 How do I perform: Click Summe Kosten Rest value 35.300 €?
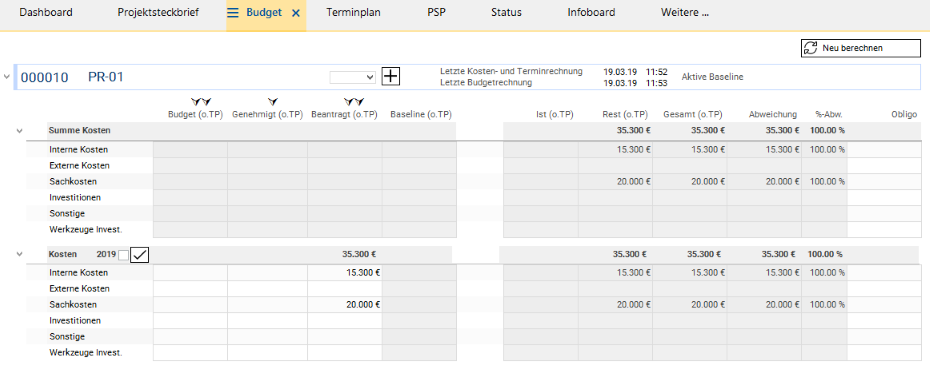pyautogui.click(x=634, y=130)
